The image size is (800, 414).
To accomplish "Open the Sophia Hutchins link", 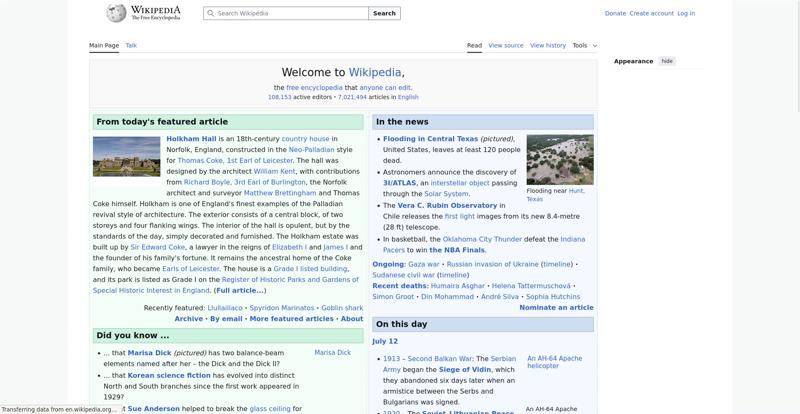I will [553, 297].
